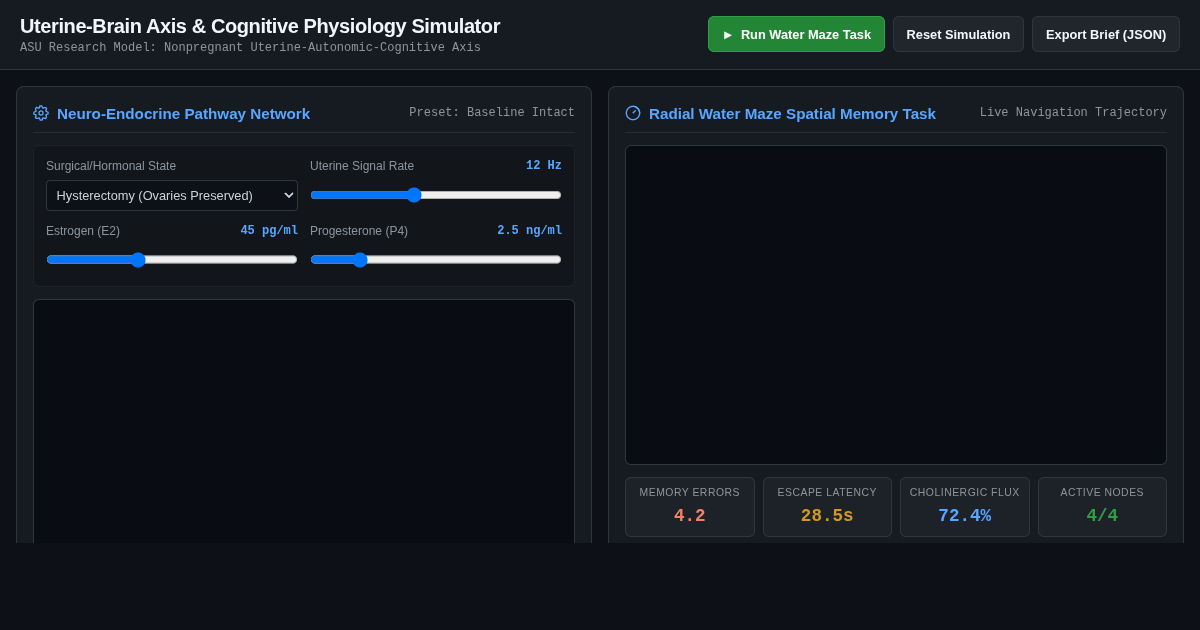Click the ASU Research Model subtitle
This screenshot has width=1200, height=630.
[x=250, y=48]
